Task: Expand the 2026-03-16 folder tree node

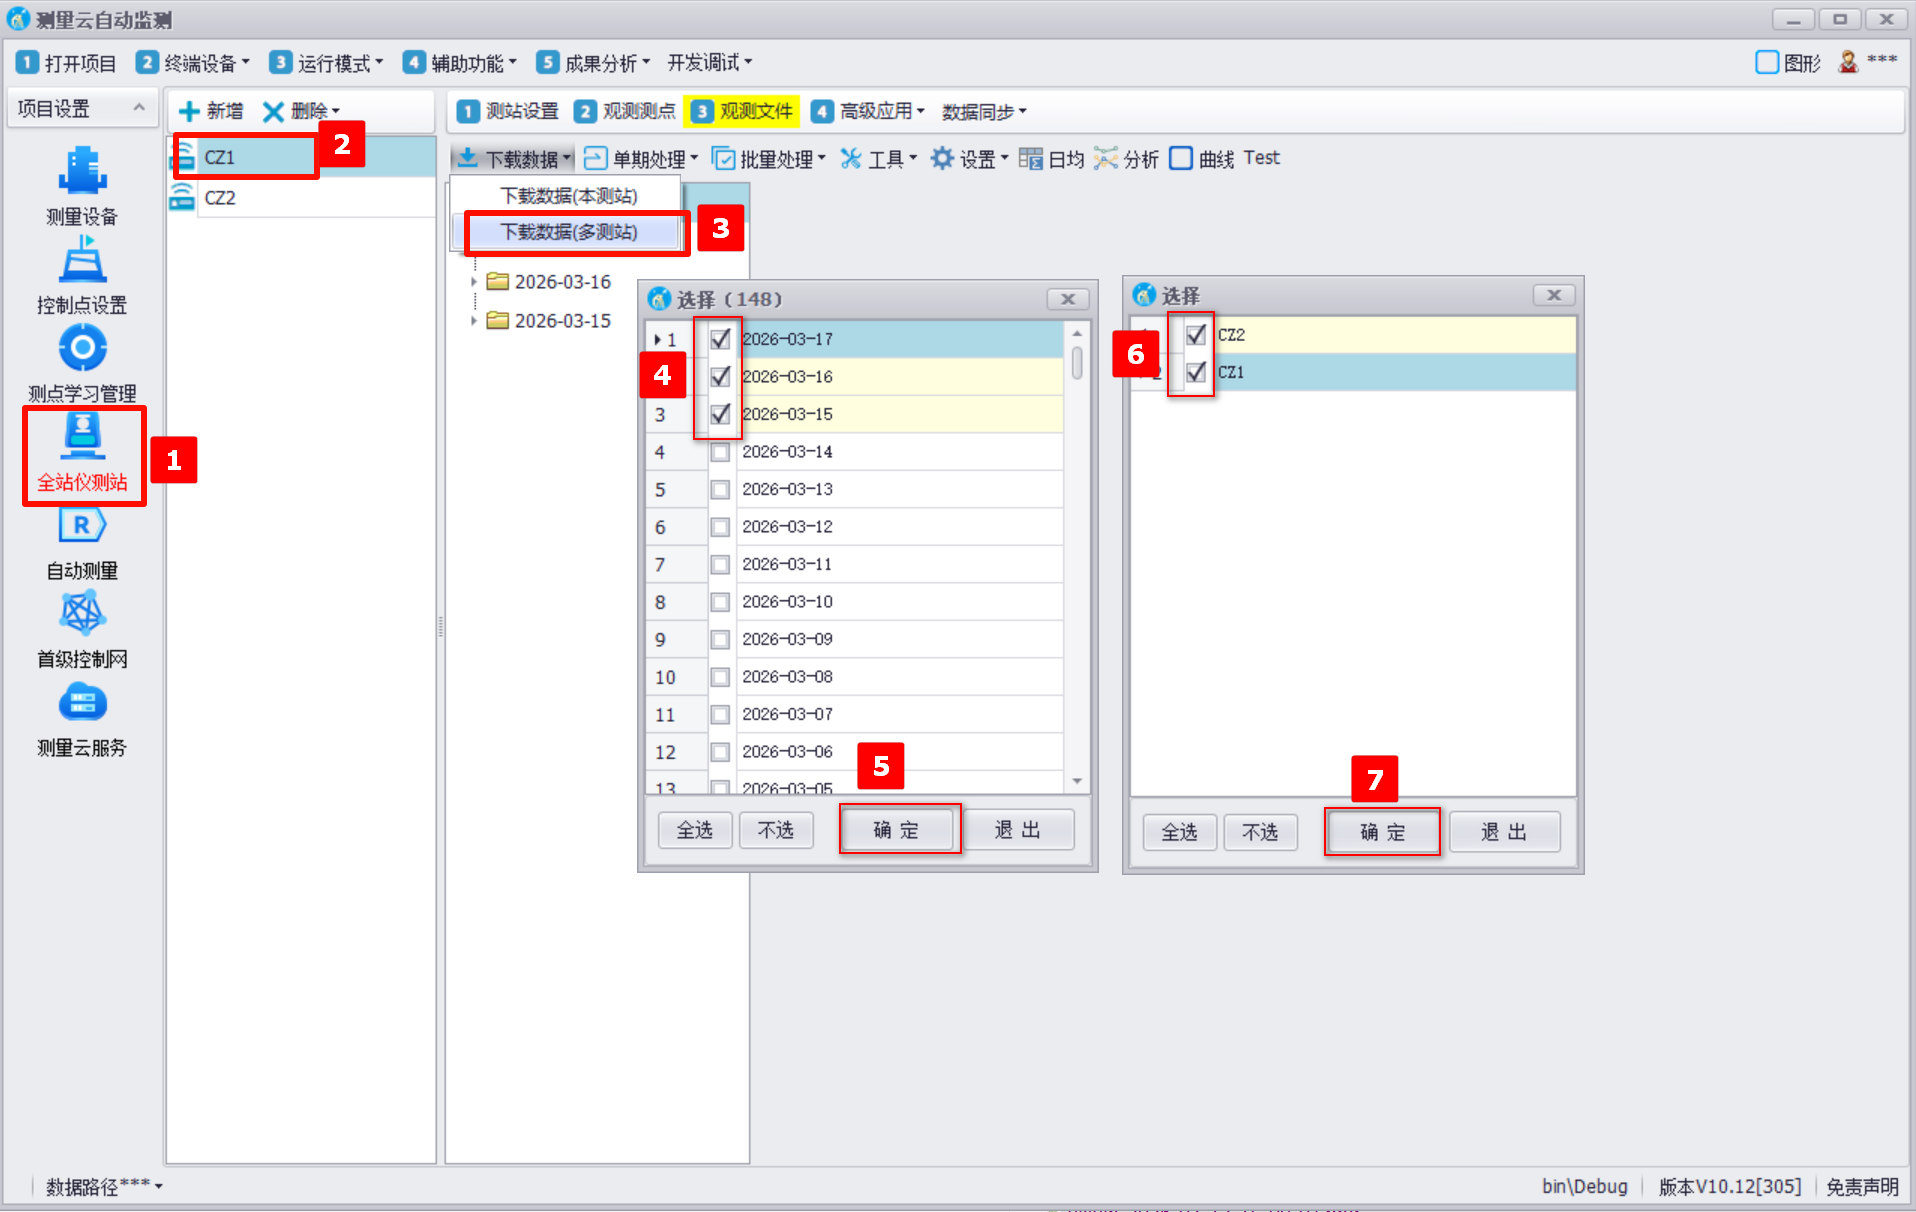Action: 474,282
